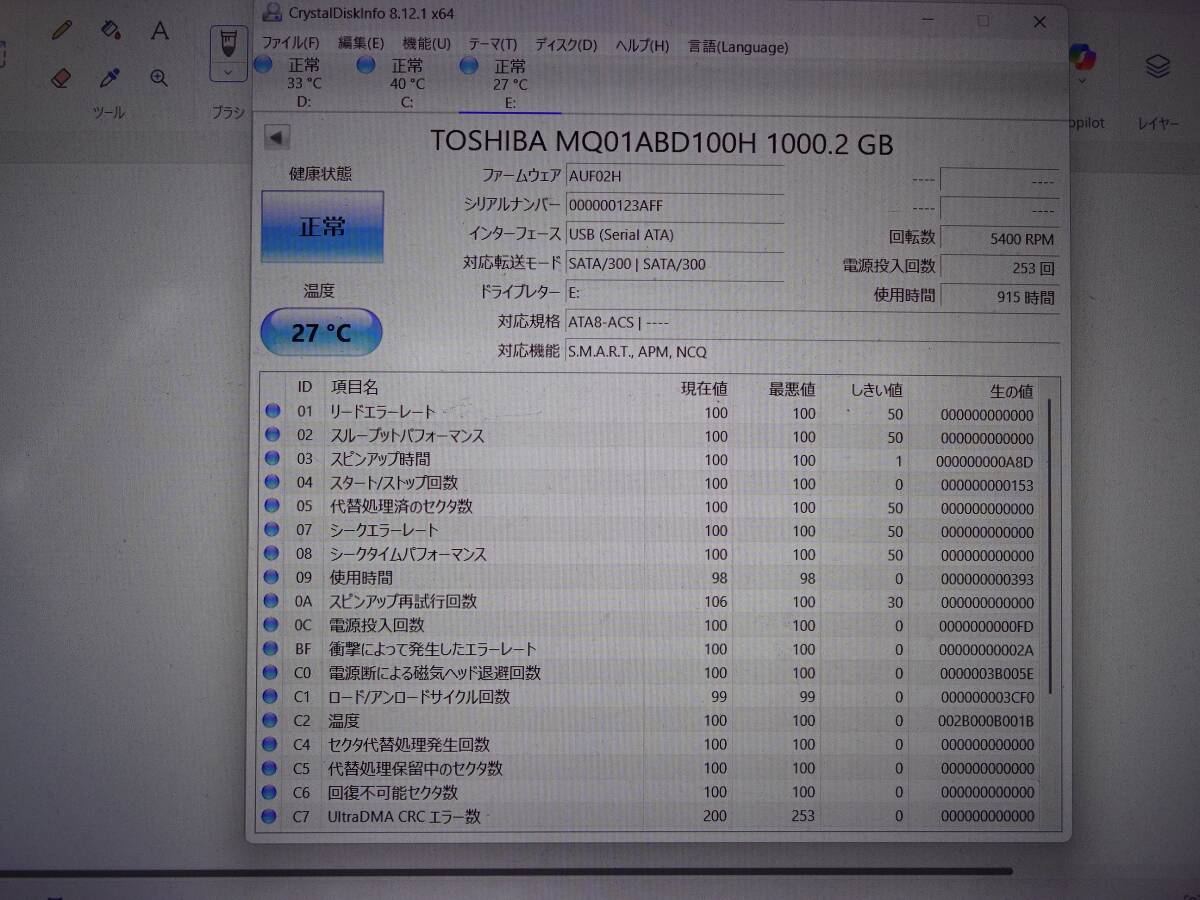The height and width of the screenshot is (900, 1200).
Task: Click the CrystalDiskInfo title bar app icon
Action: point(270,14)
